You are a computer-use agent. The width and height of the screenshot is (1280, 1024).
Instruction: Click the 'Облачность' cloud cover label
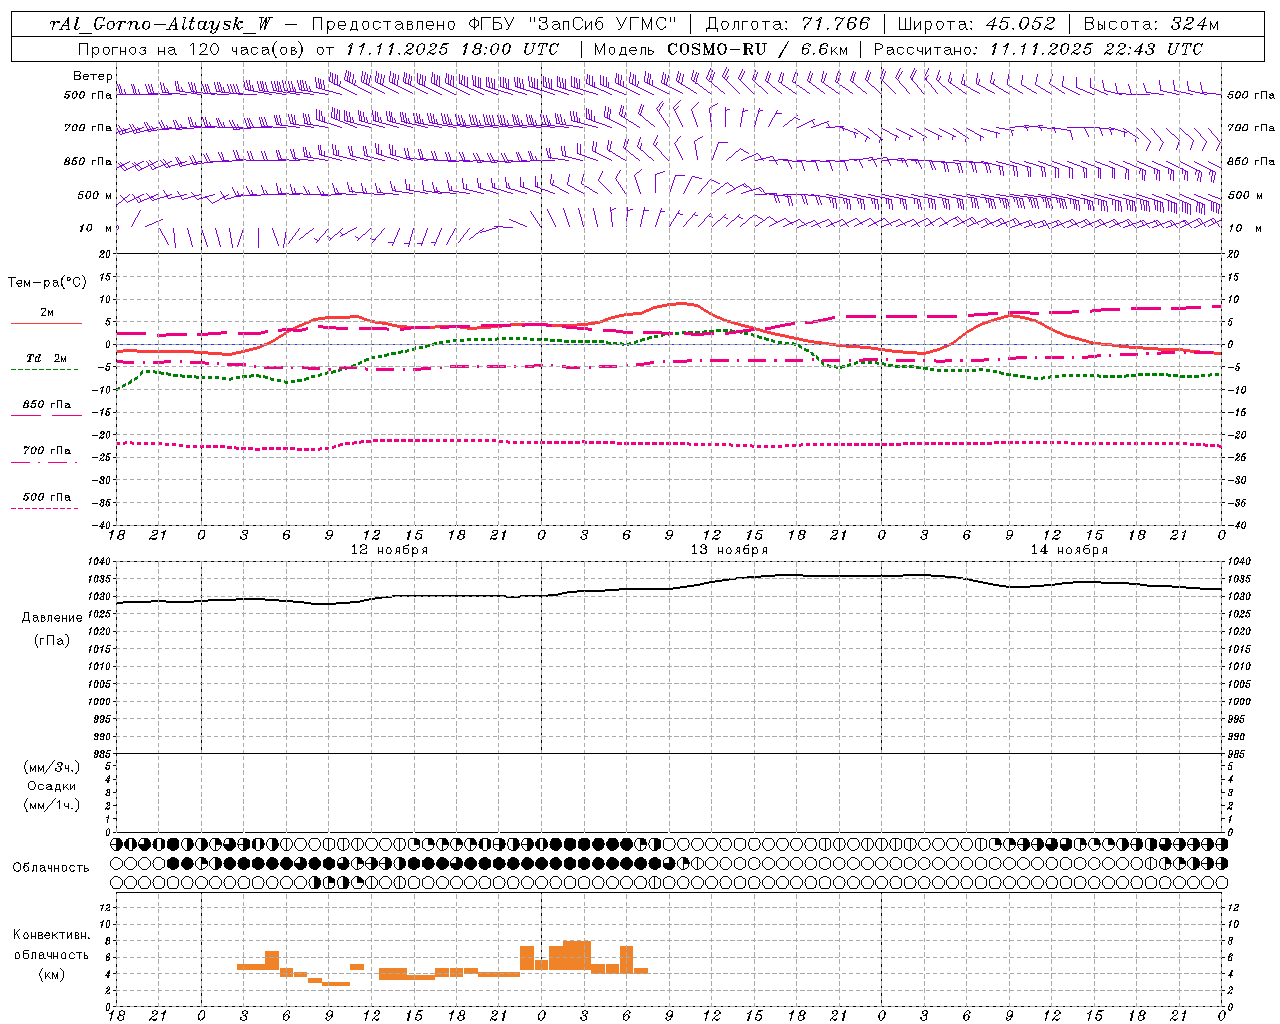point(51,868)
